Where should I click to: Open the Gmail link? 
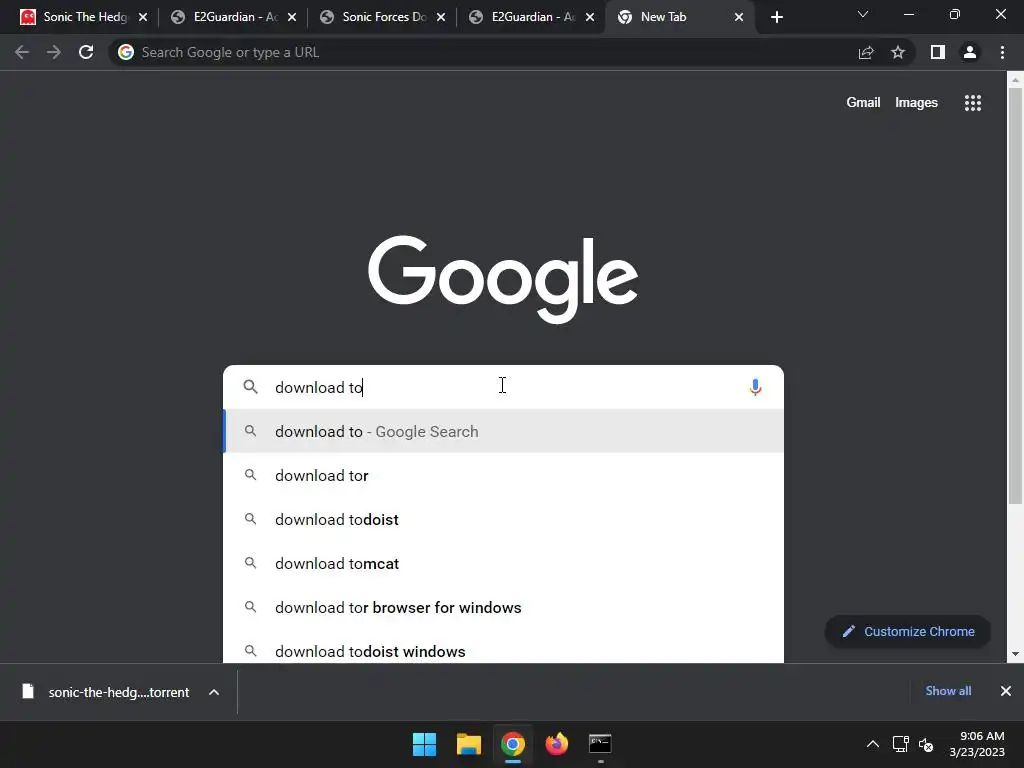click(863, 103)
